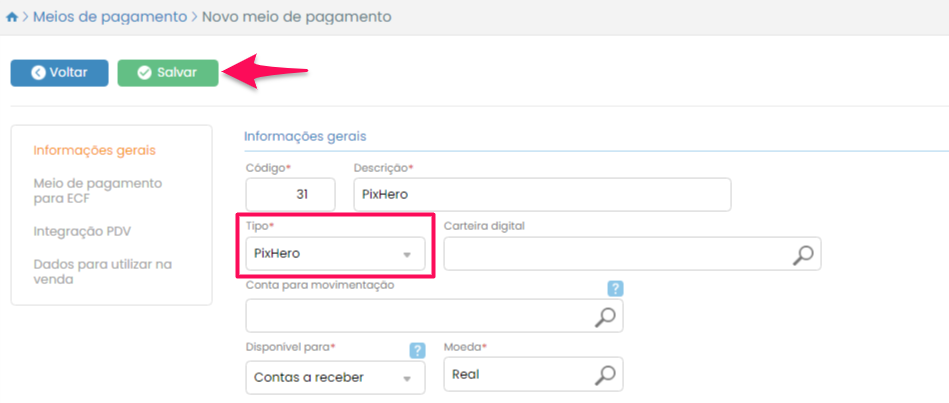
Task: Open help icon above Conta para movimentação
Action: point(615,288)
